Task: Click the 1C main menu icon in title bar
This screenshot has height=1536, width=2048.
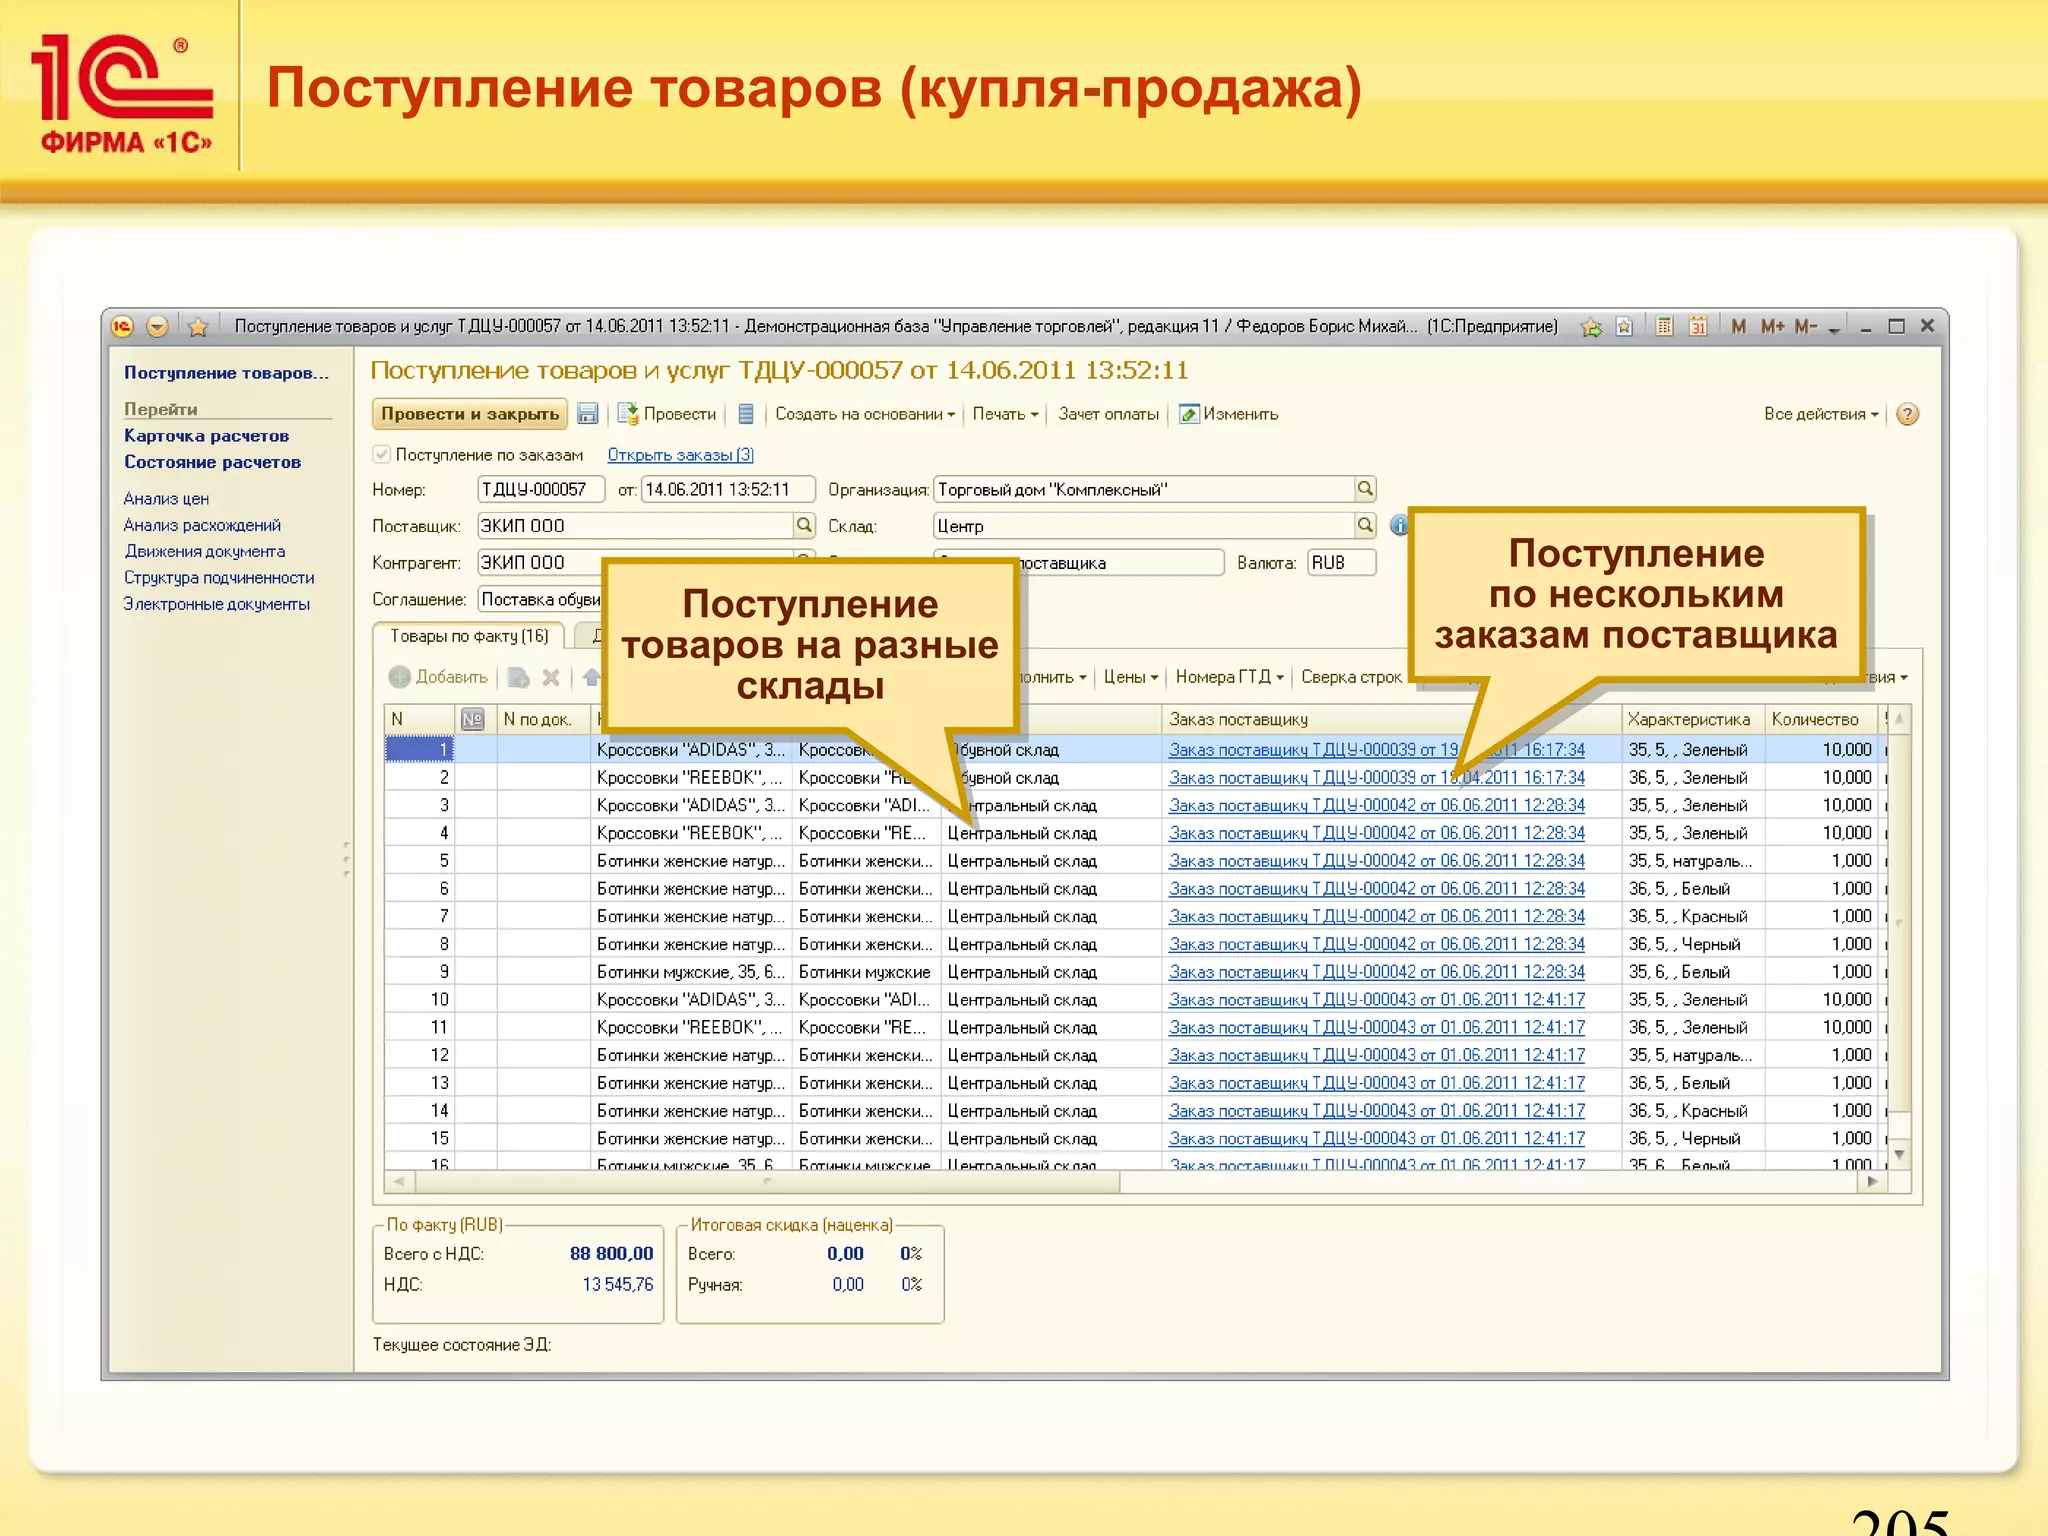Action: 122,327
